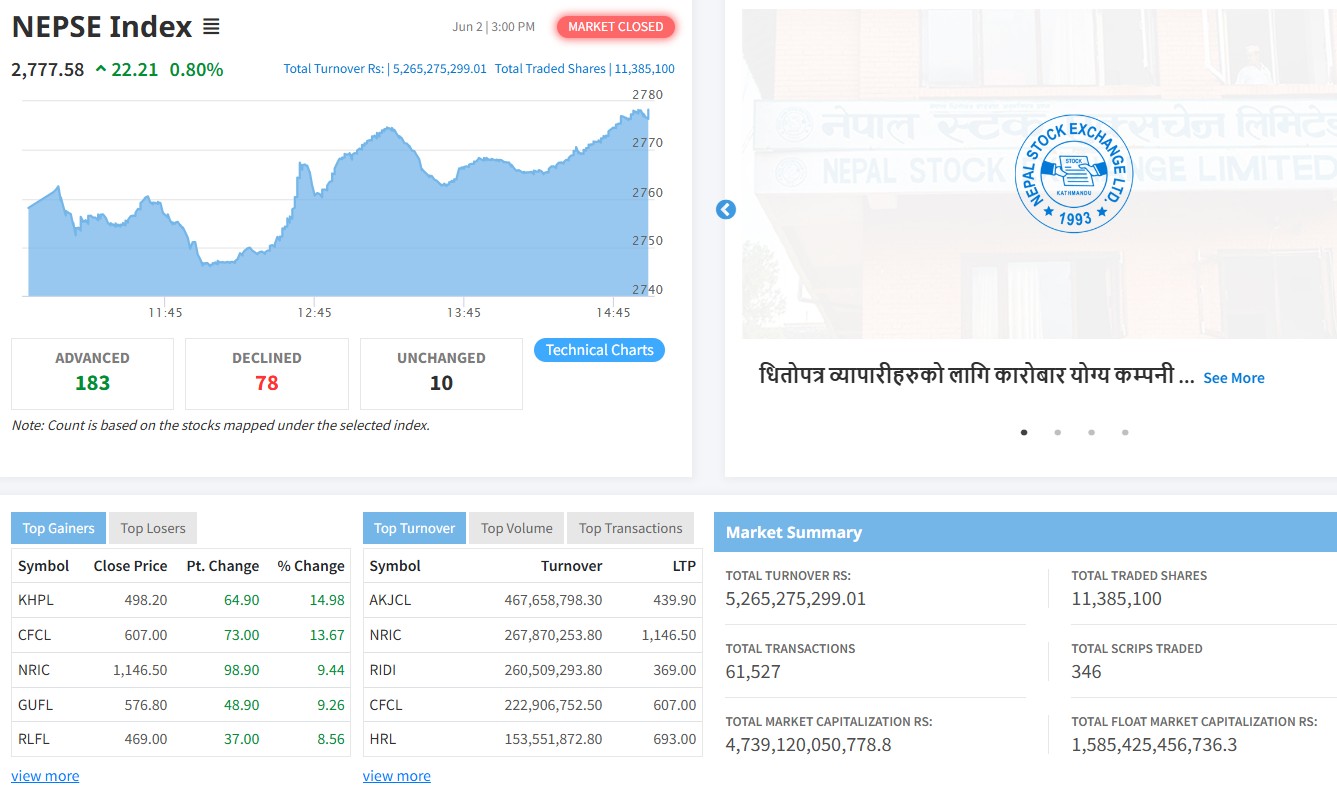The image size is (1337, 795).
Task: Click the 12:45 time label on chart
Action: (x=314, y=313)
